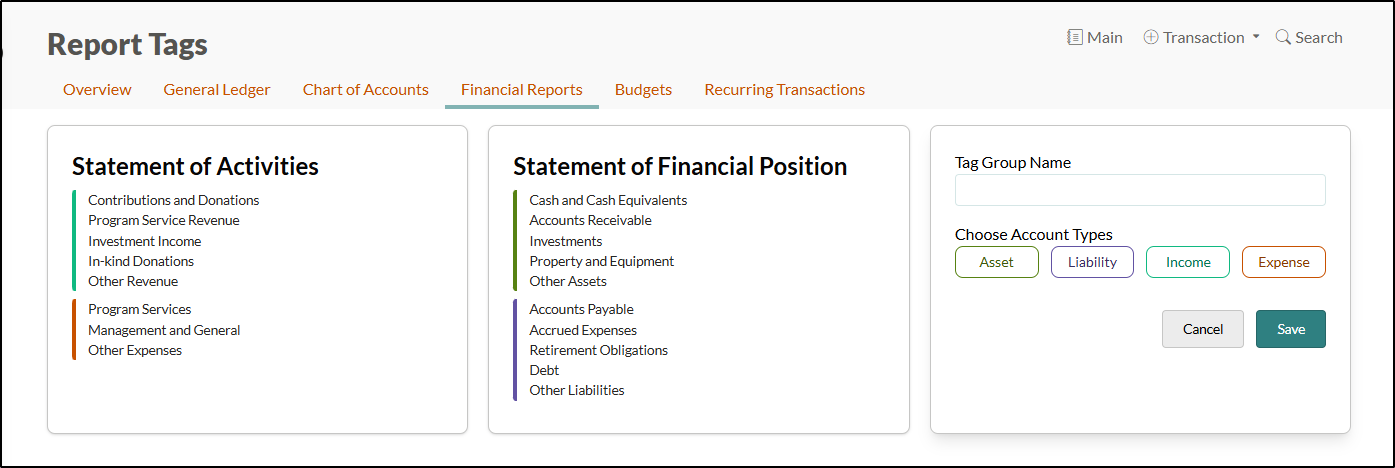Open the General Ledger tab
The height and width of the screenshot is (468, 1395).
click(217, 90)
